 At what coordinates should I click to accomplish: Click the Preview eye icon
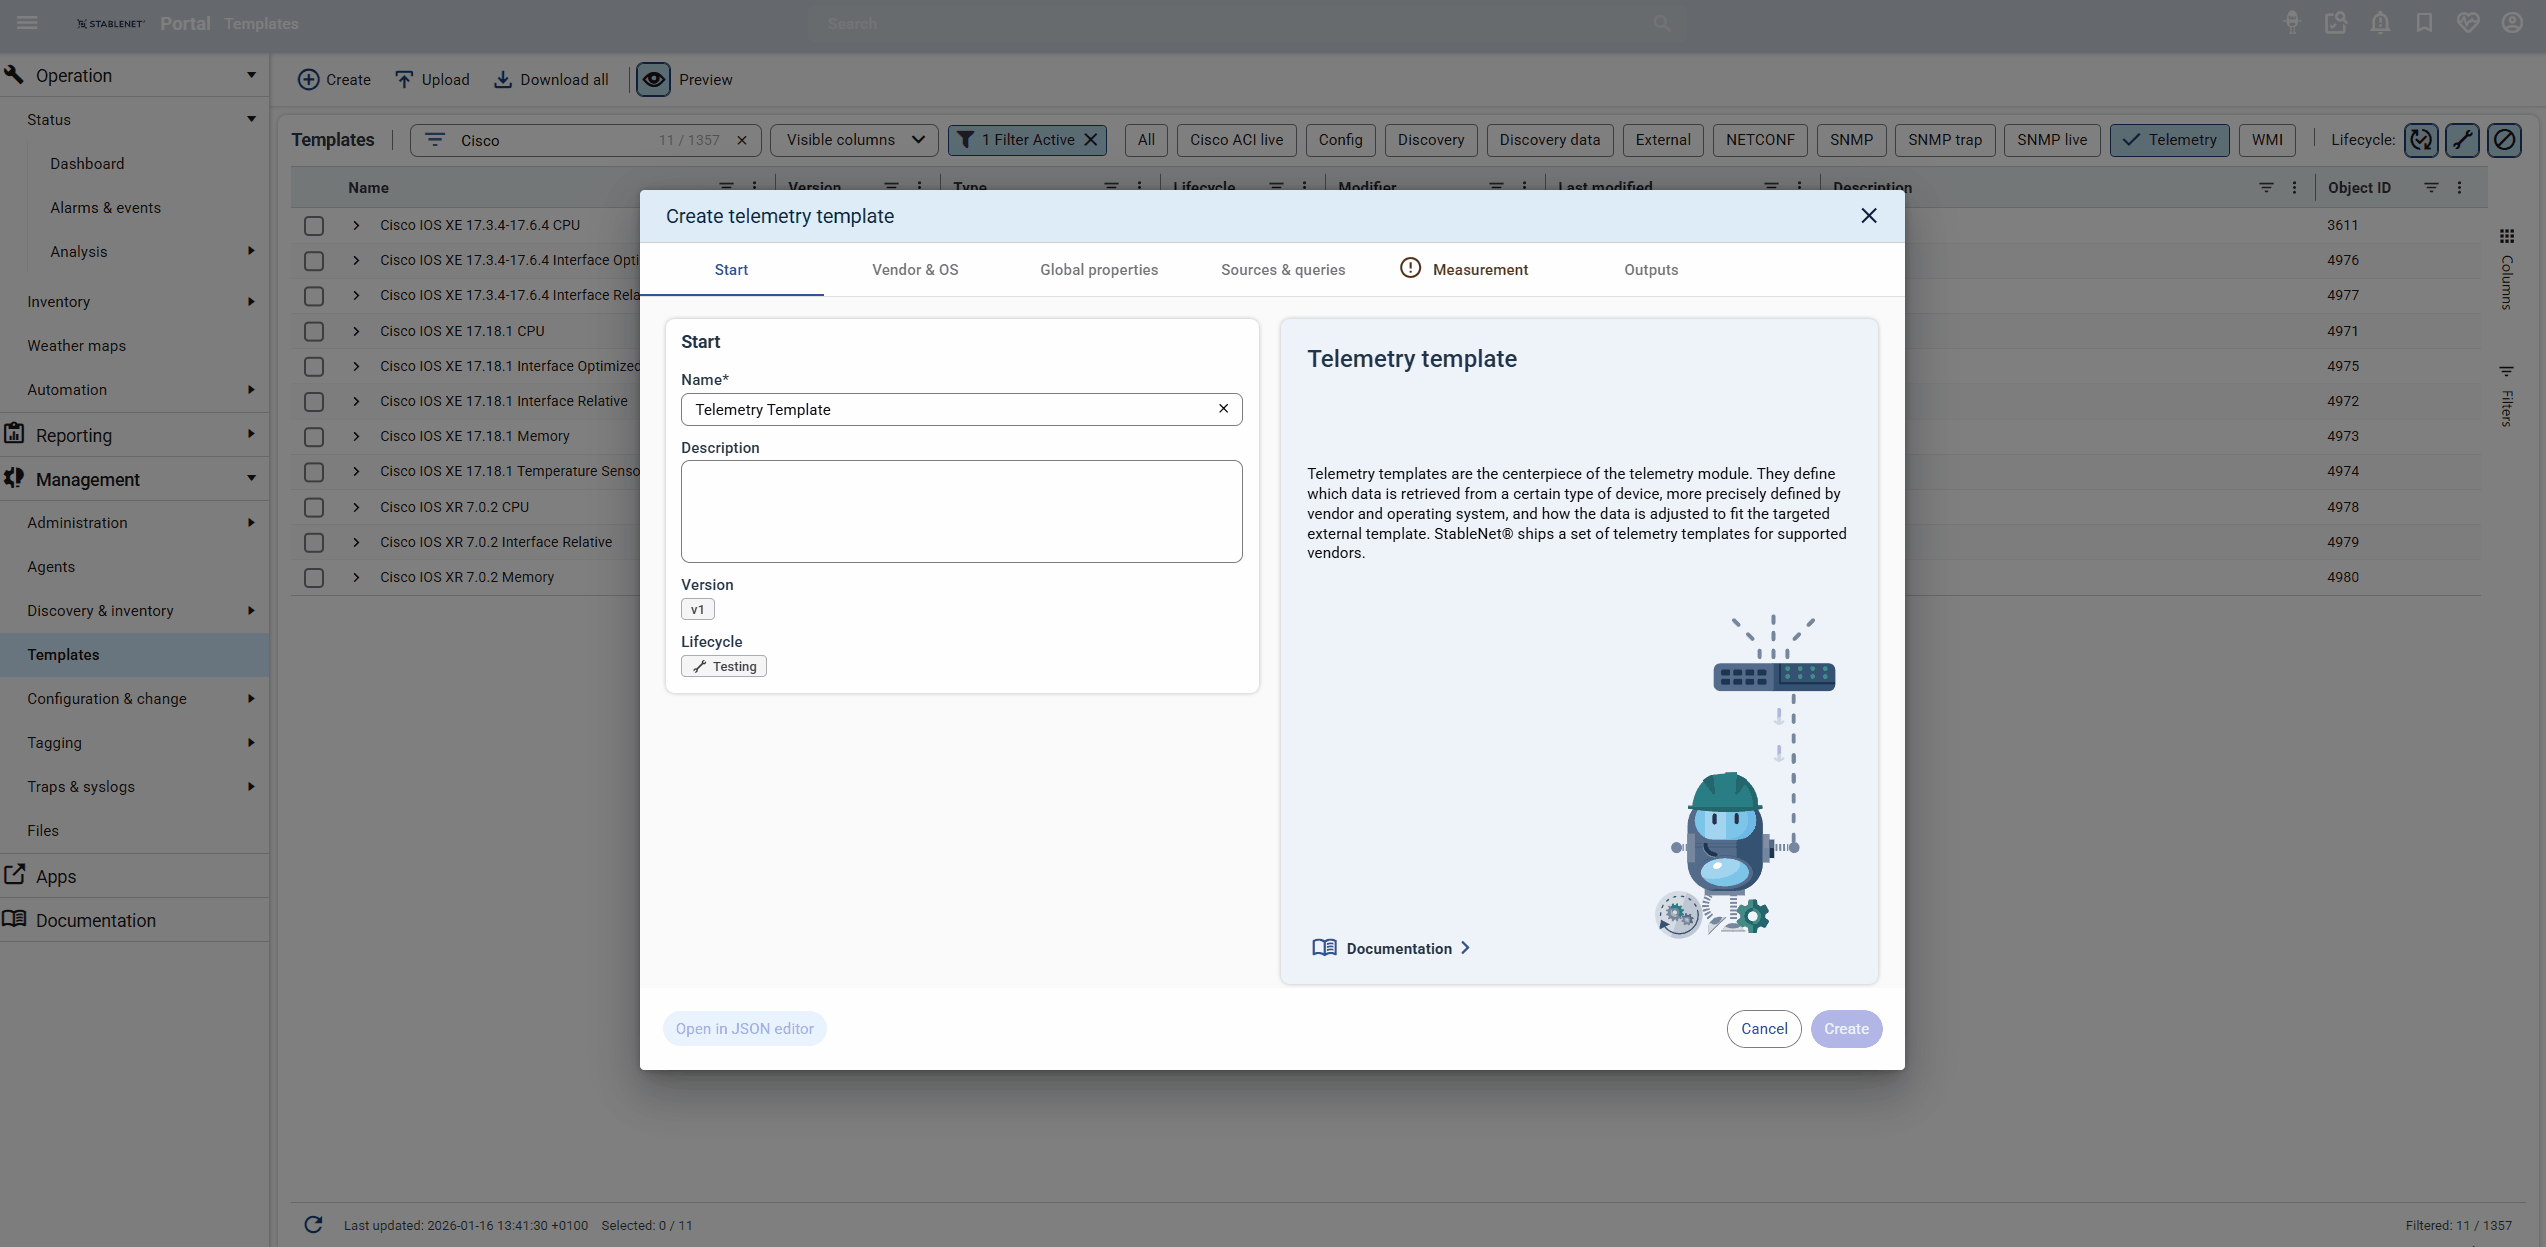653,80
